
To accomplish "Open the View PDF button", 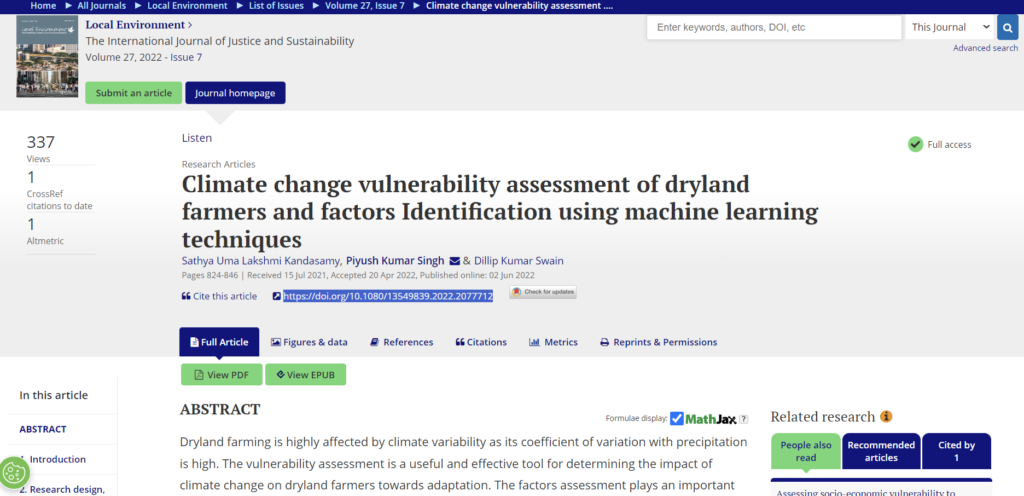I will (x=221, y=375).
